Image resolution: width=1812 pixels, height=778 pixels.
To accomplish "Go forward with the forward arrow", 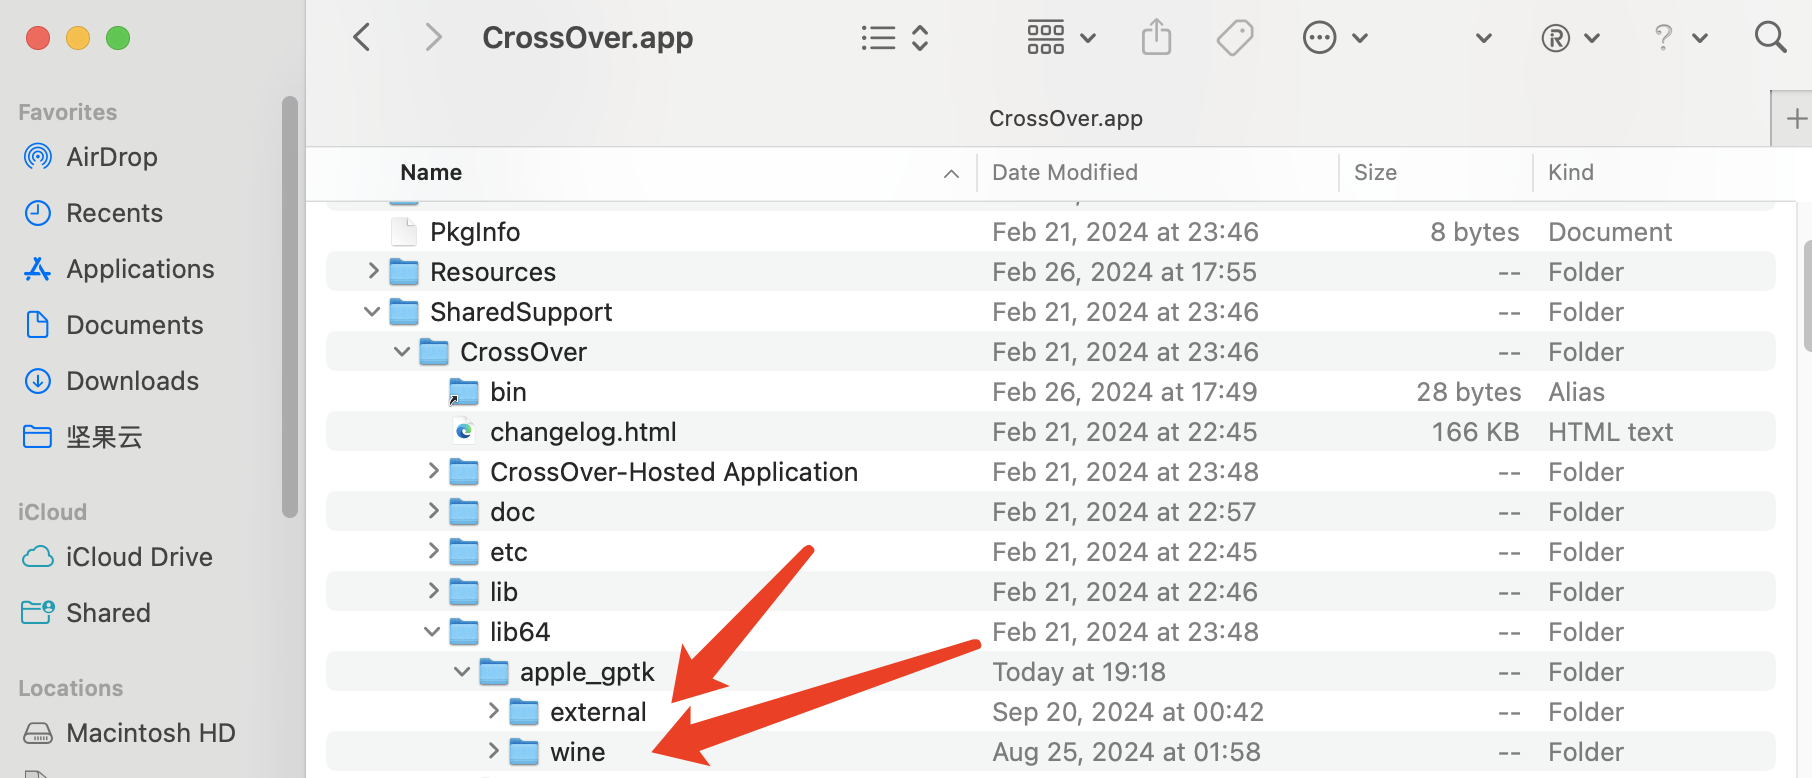I will click(433, 38).
